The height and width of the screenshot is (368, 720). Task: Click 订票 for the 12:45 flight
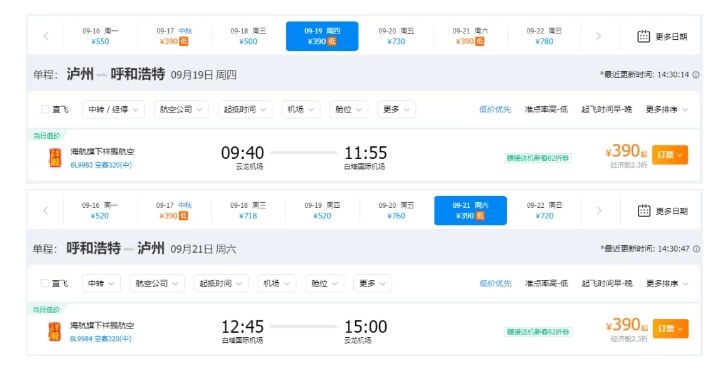tap(670, 328)
